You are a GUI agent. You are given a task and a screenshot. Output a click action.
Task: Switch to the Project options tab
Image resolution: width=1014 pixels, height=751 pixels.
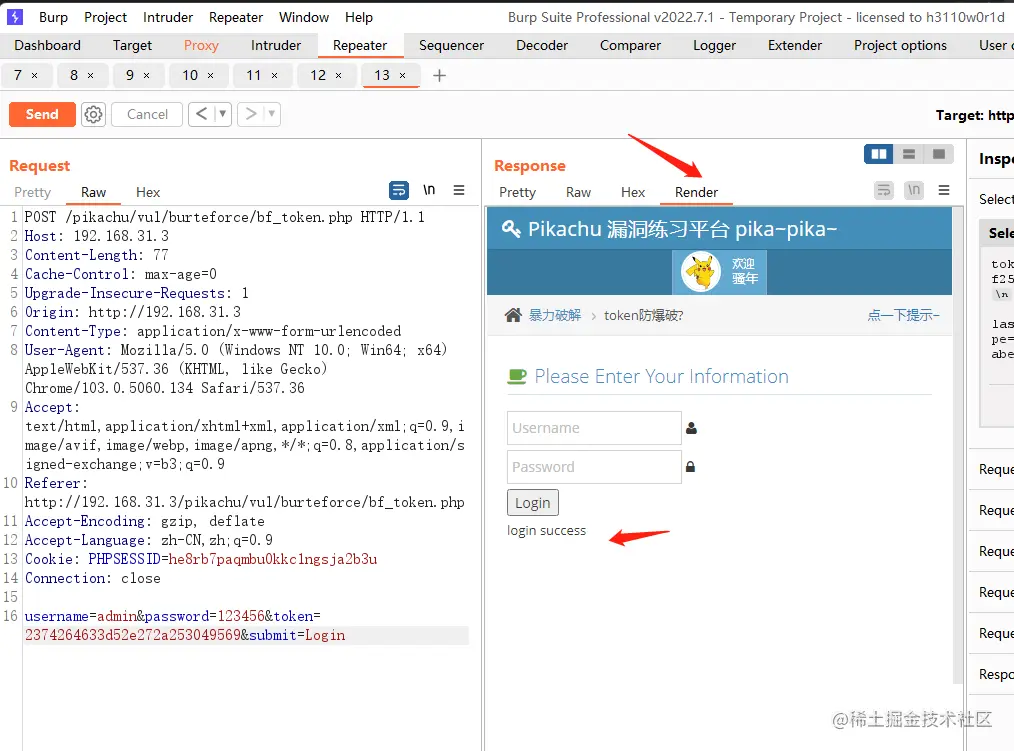pyautogui.click(x=900, y=45)
